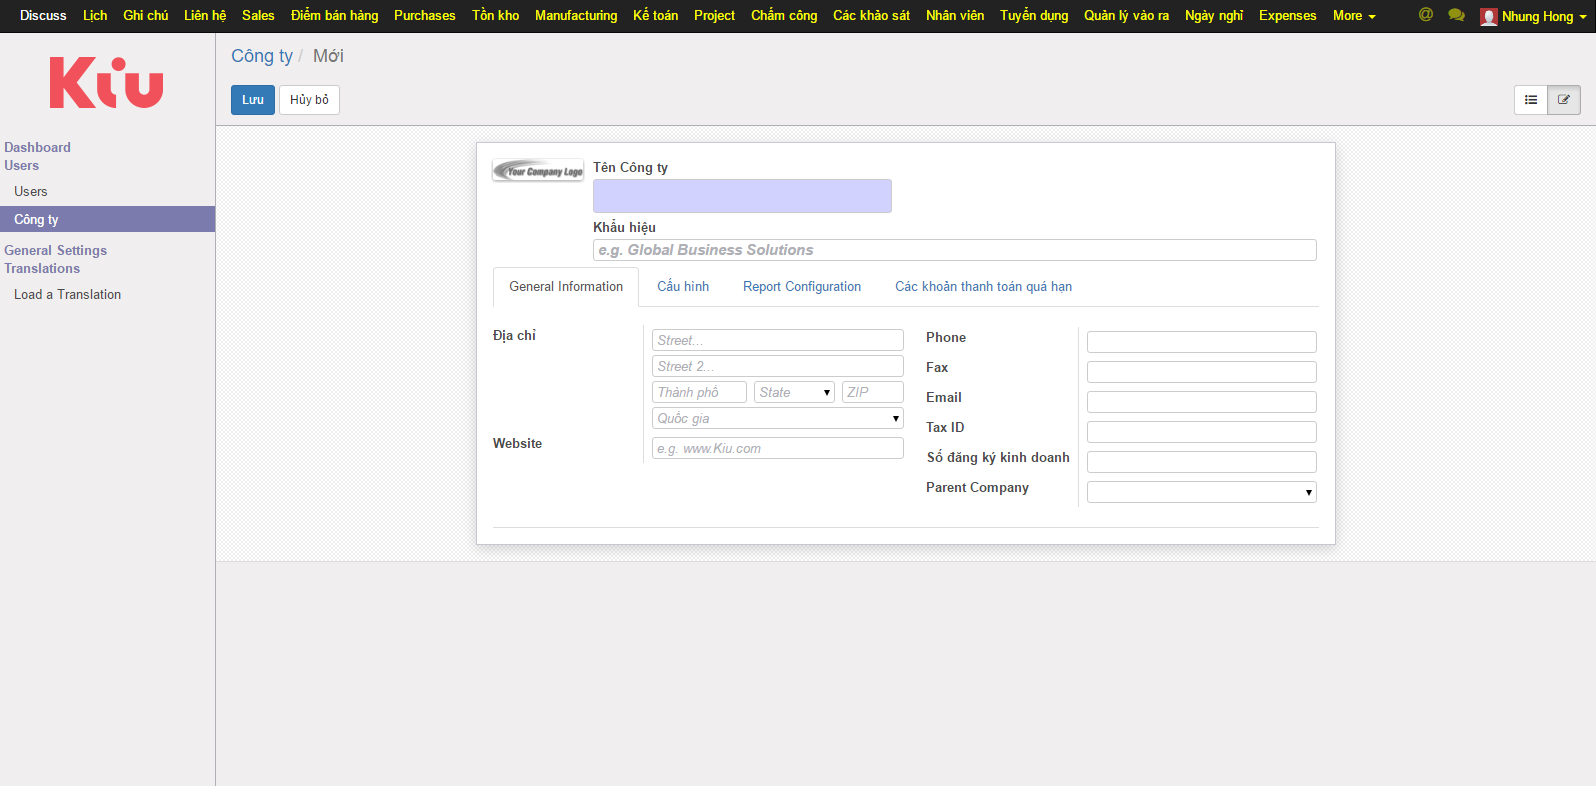
Task: Open the State dropdown
Action: point(794,392)
